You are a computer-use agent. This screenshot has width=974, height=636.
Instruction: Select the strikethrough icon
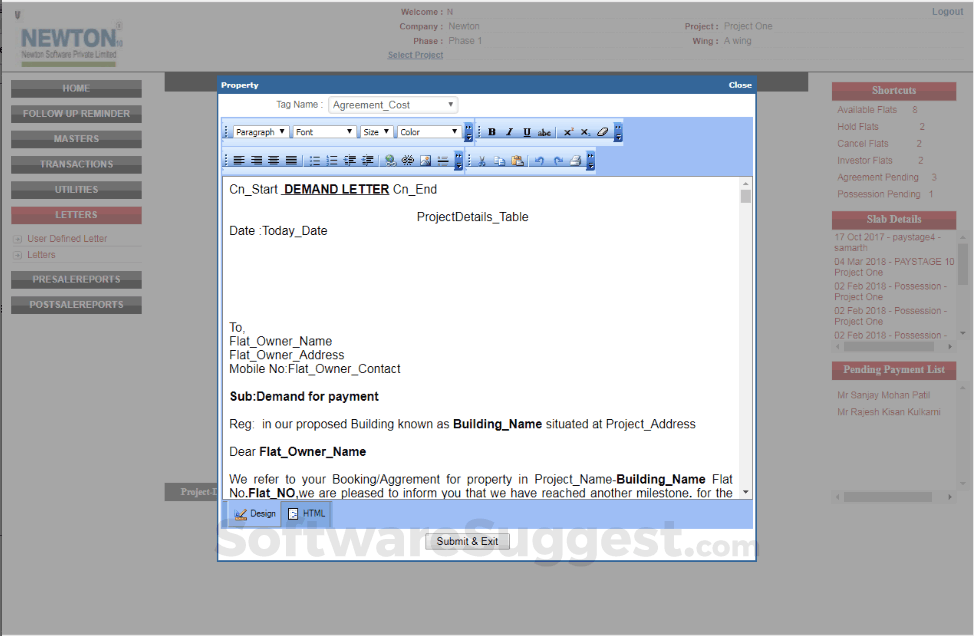tap(544, 132)
